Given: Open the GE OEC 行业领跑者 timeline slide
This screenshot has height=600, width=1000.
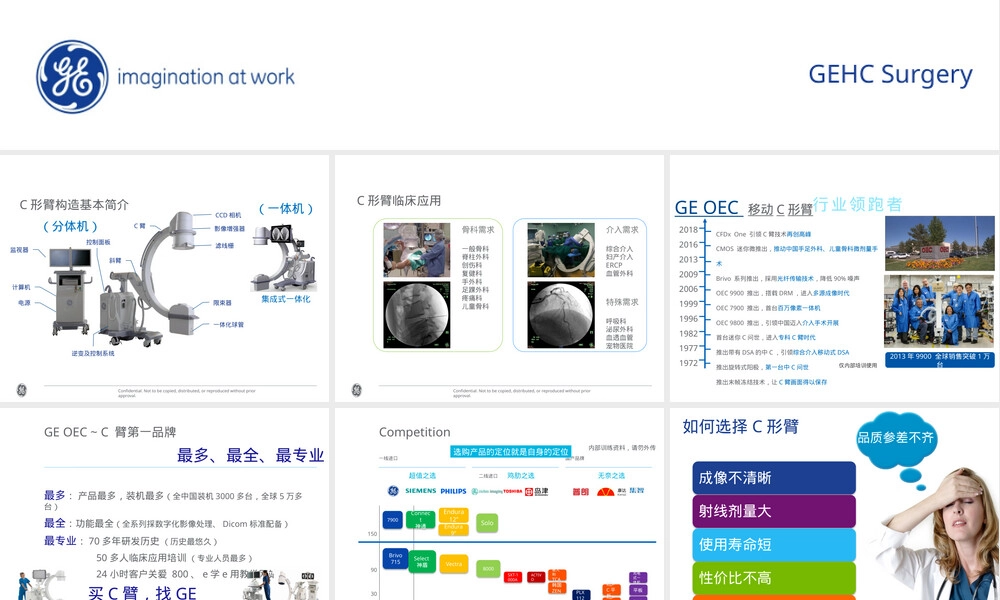Looking at the screenshot, I should click(835, 279).
